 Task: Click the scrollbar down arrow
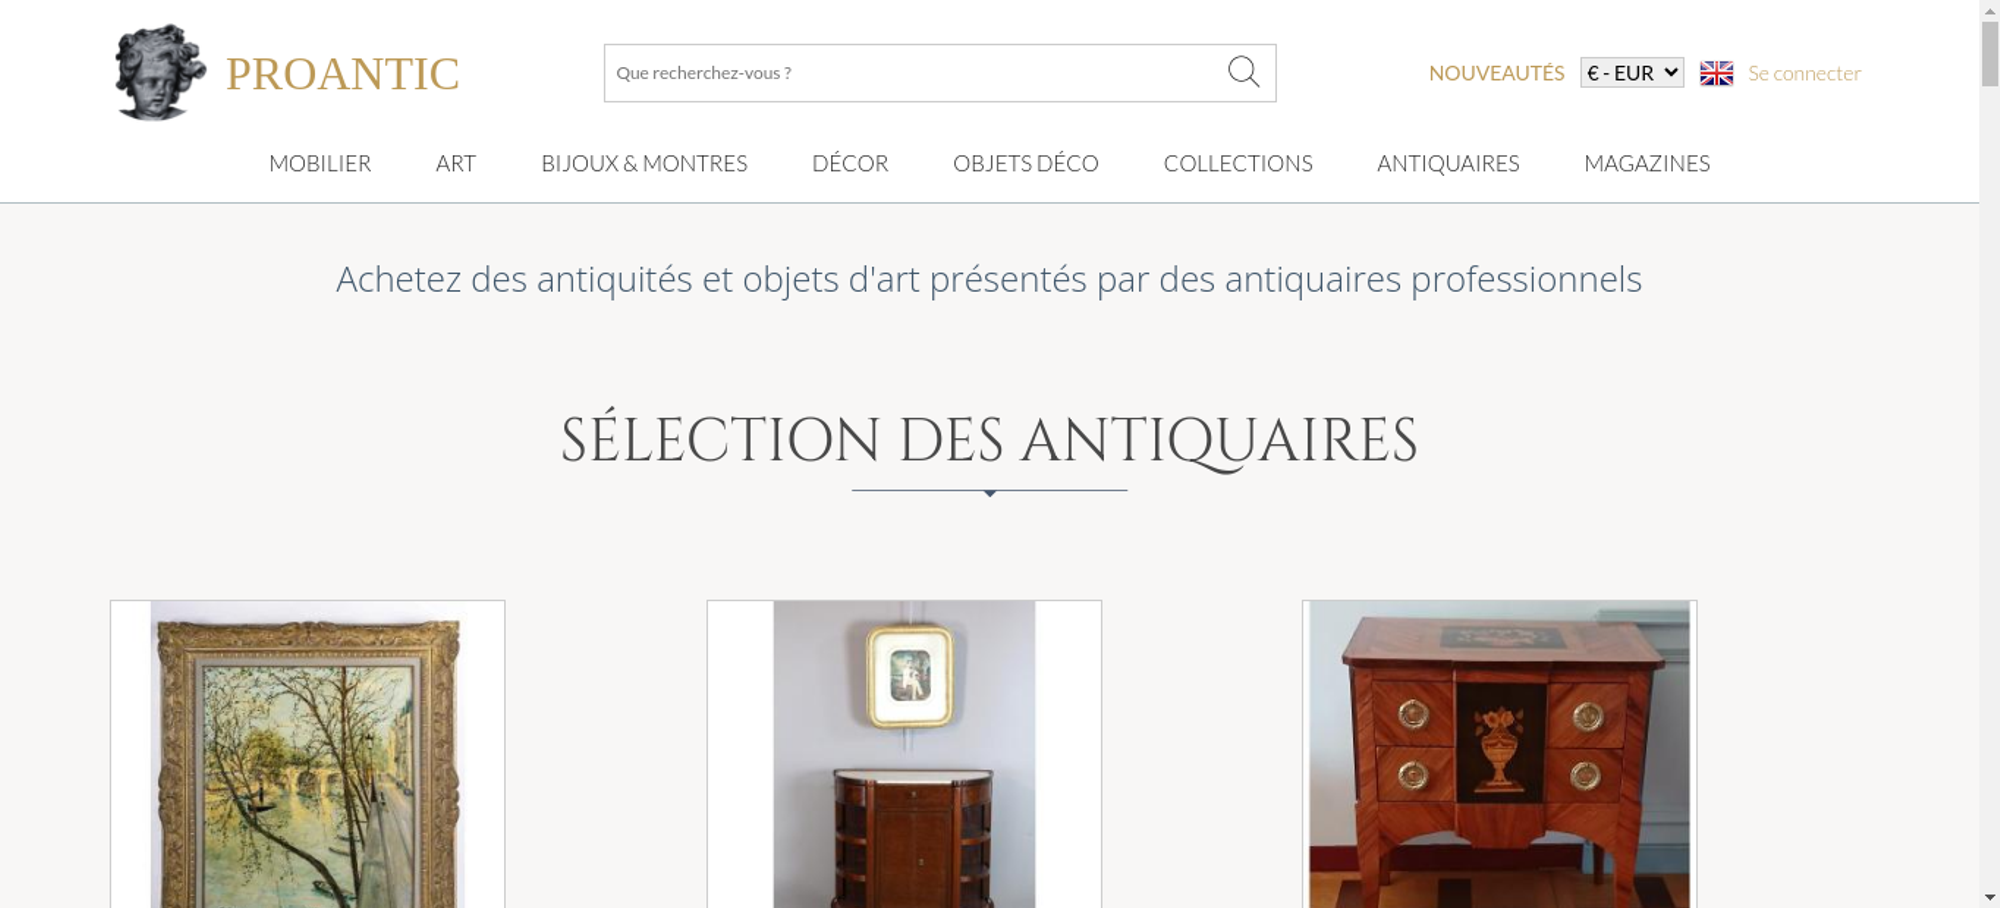pos(1990,898)
